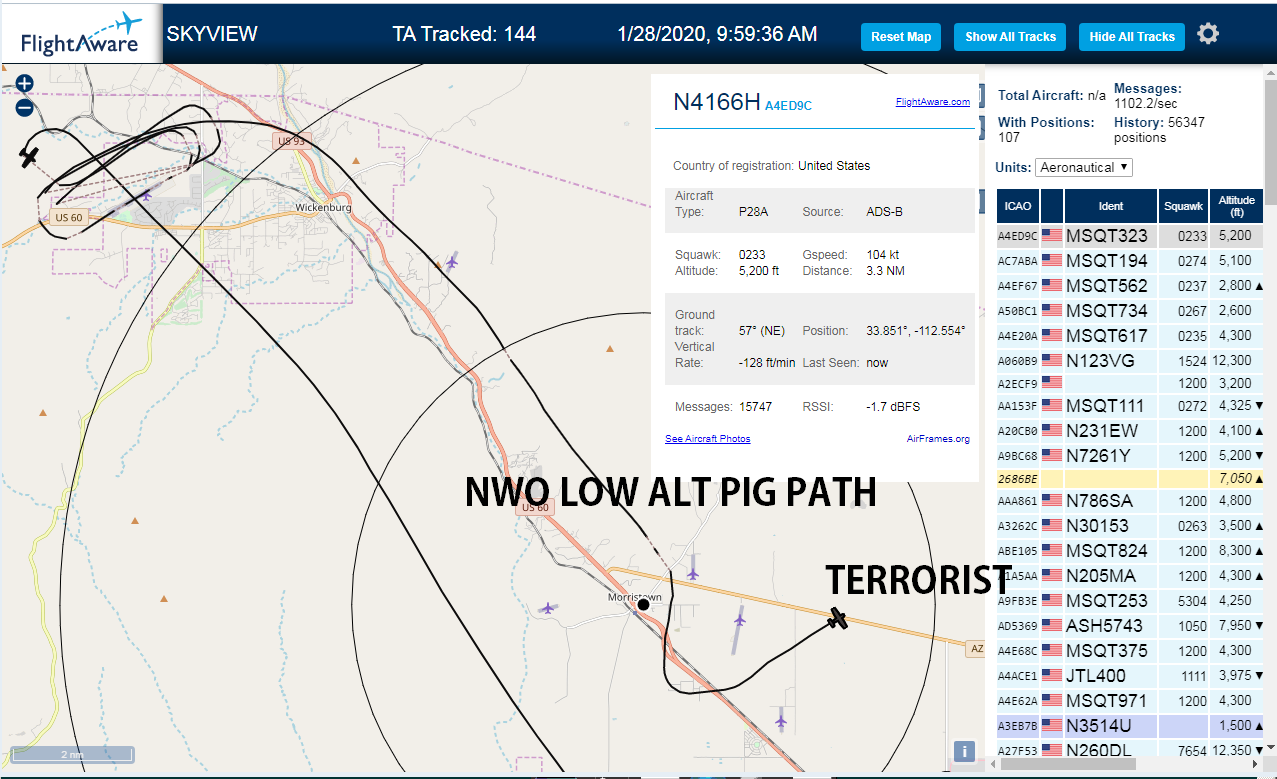Screen dimensions: 1277x779
Task: Select the purple aircraft icon above US 60 shield
Action: (x=147, y=194)
